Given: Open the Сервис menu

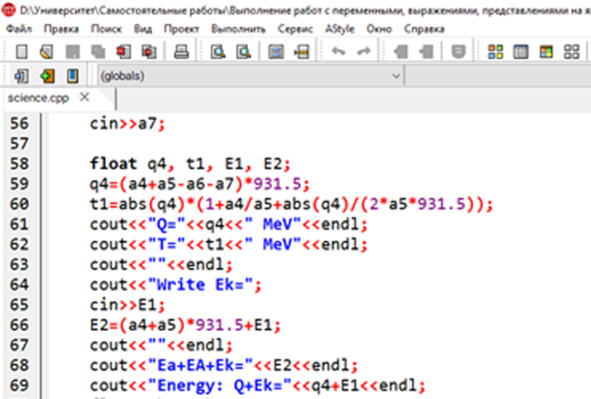Looking at the screenshot, I should coord(295,29).
